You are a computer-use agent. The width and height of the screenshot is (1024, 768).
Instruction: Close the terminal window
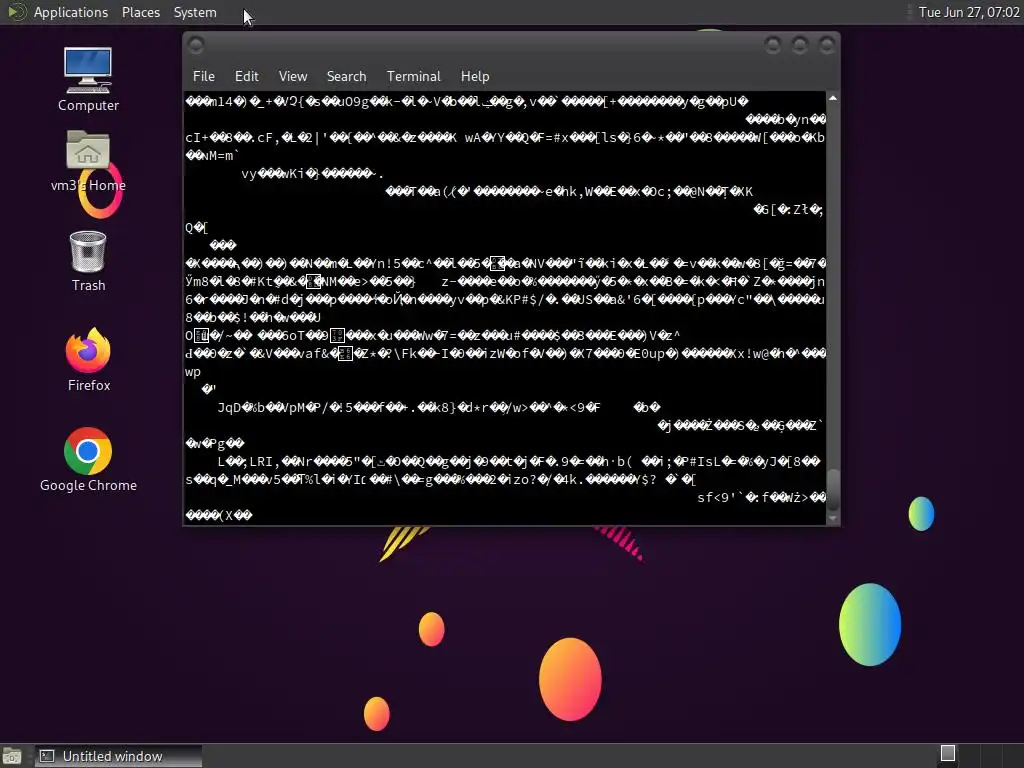click(827, 44)
